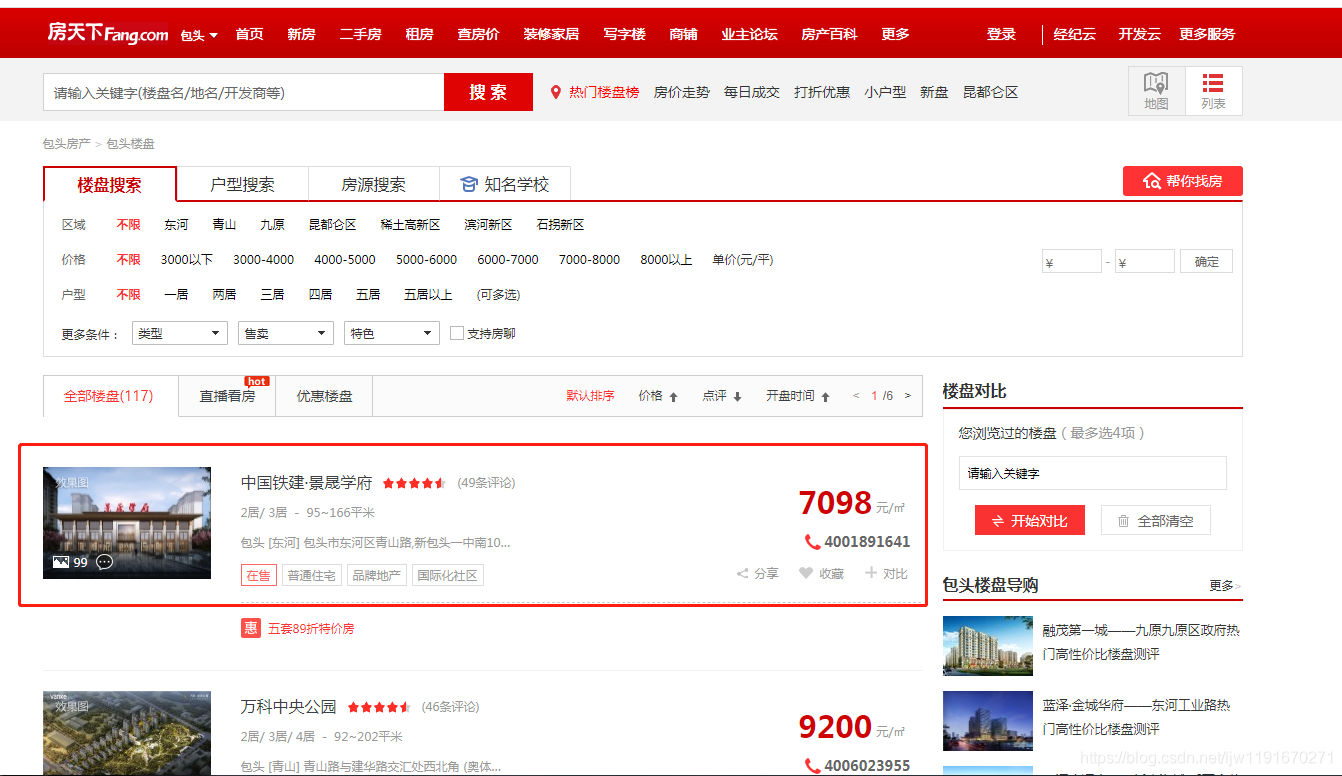This screenshot has height=776, width=1342.
Task: Open the 房价走势 link
Action: [x=682, y=92]
